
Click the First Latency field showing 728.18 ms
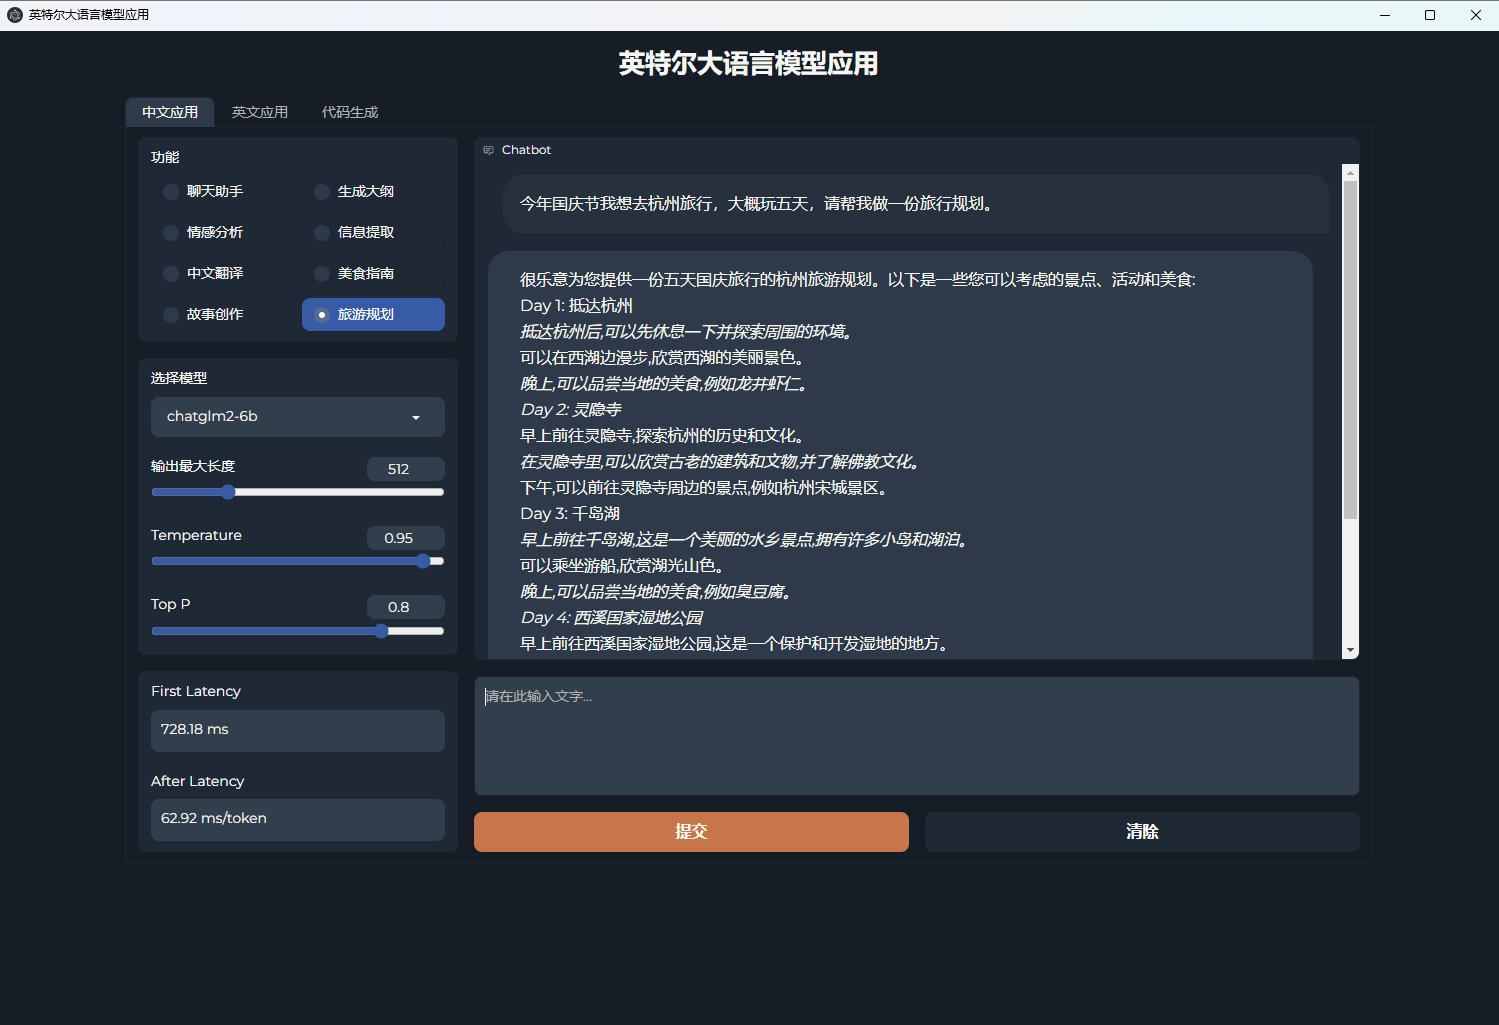point(298,730)
